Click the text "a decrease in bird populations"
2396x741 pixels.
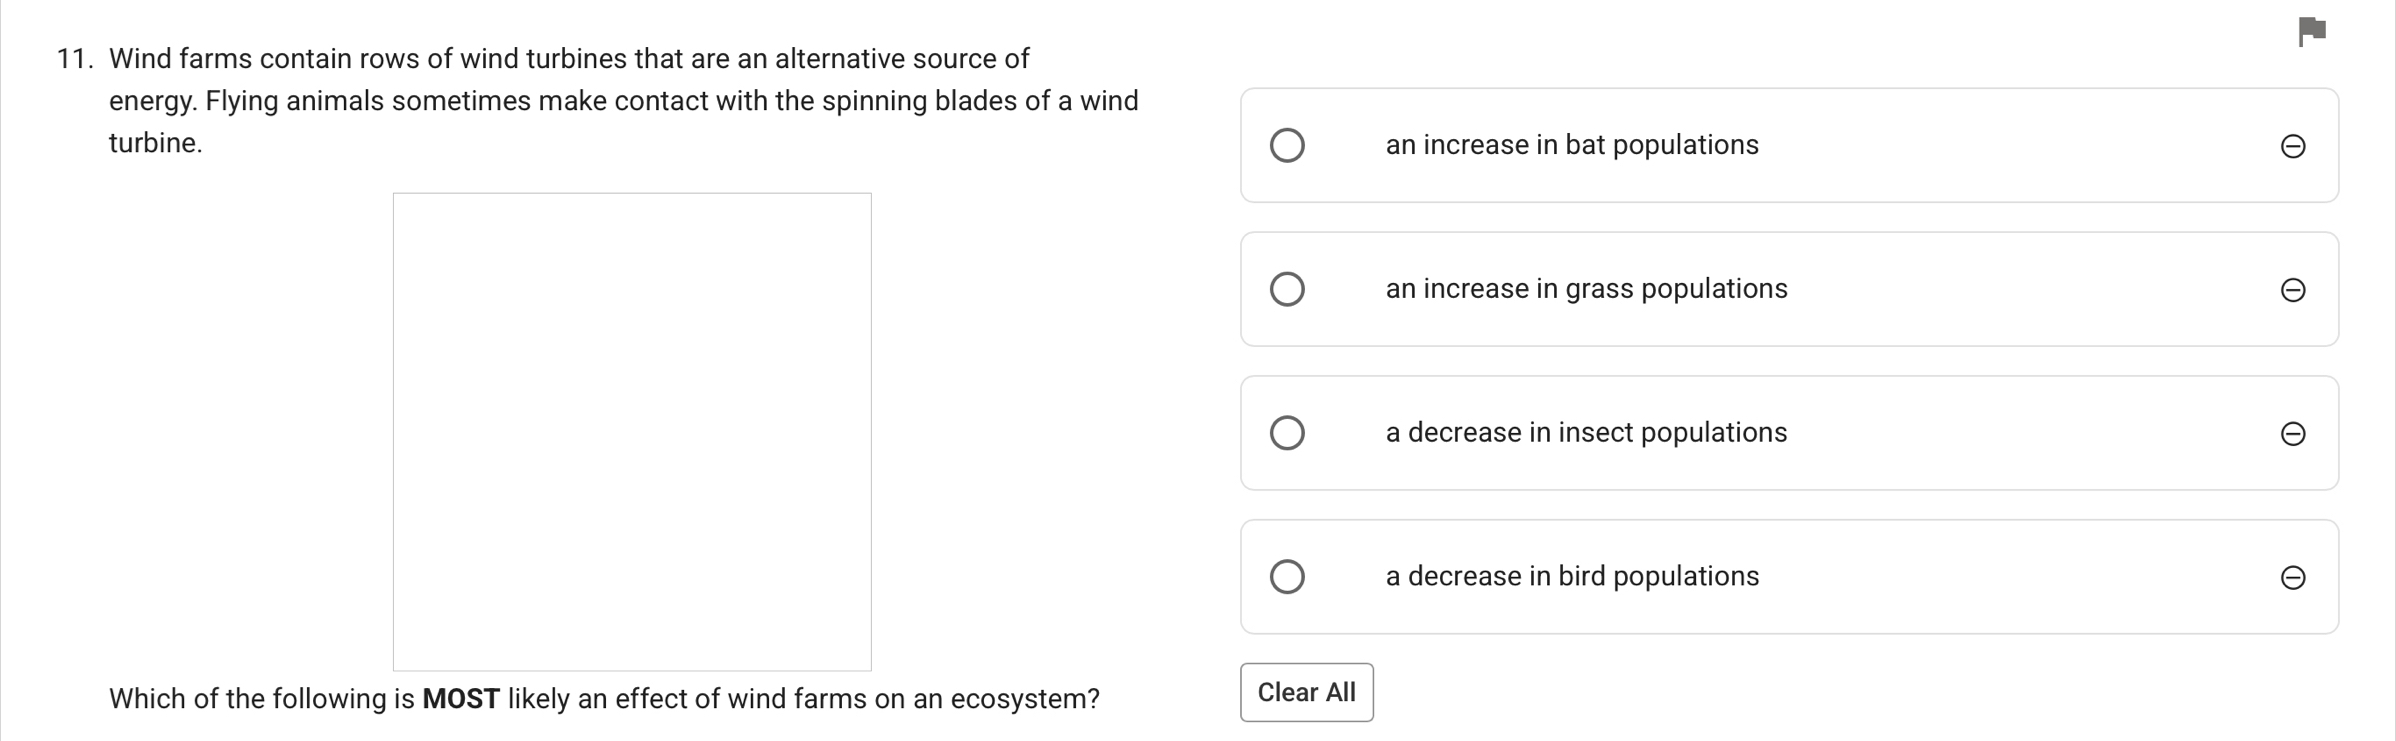click(x=1572, y=577)
